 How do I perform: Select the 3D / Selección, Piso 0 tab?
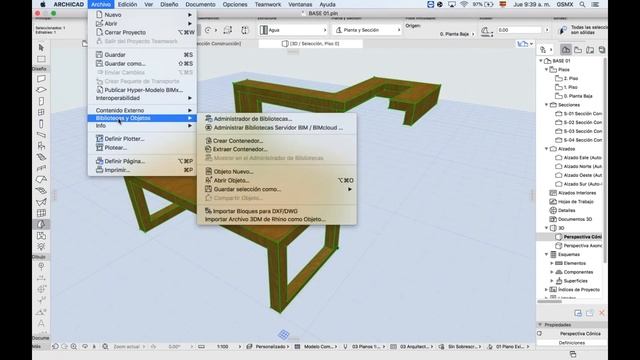pos(310,43)
